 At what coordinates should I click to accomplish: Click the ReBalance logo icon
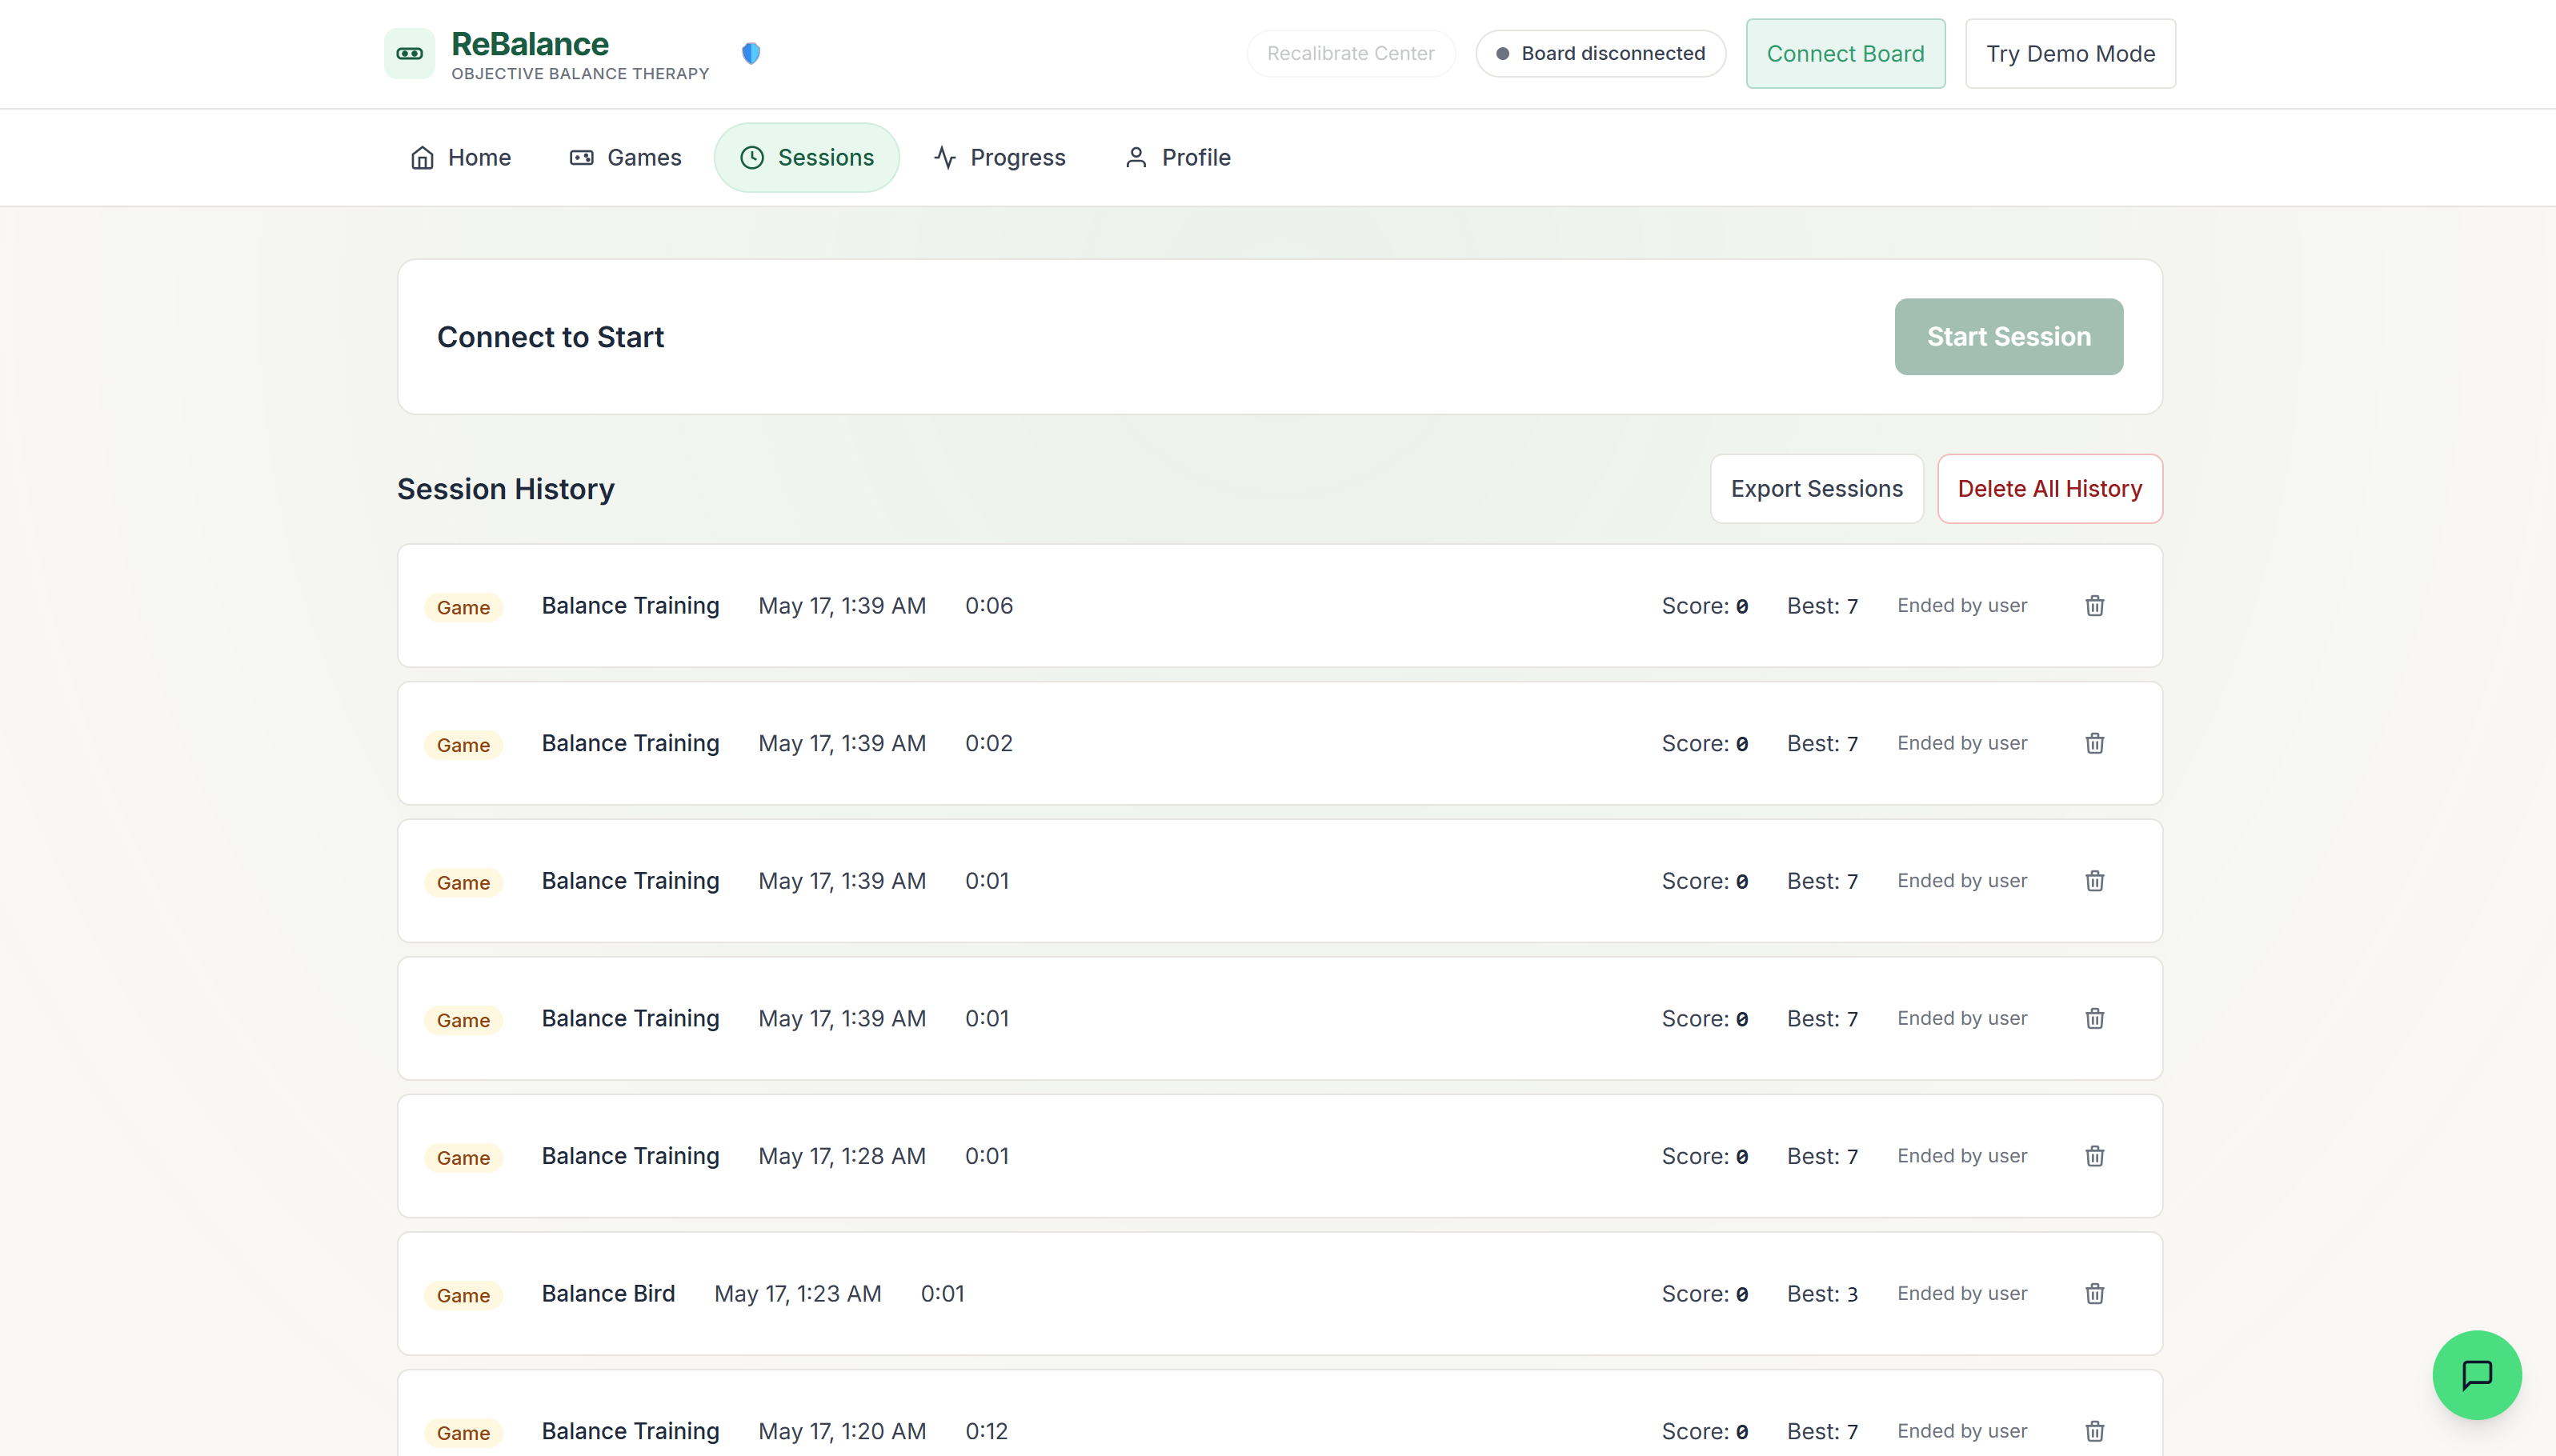409,53
